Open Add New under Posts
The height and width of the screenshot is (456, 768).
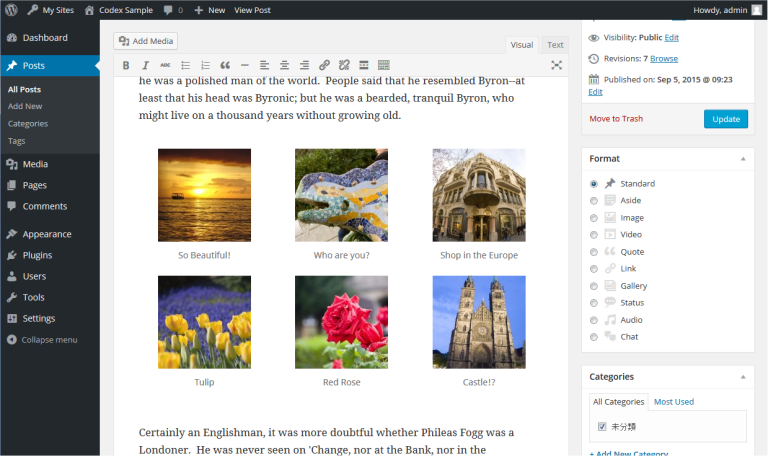25,106
